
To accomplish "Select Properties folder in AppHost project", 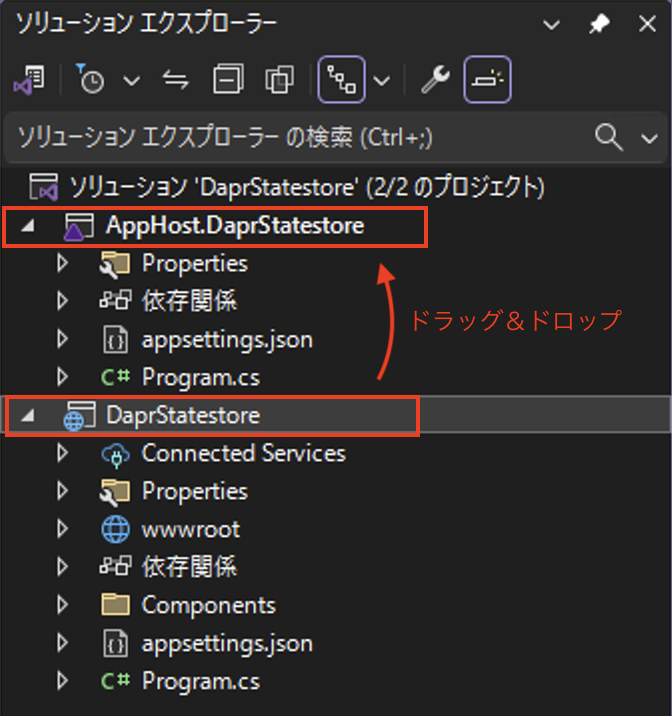I will 195,263.
